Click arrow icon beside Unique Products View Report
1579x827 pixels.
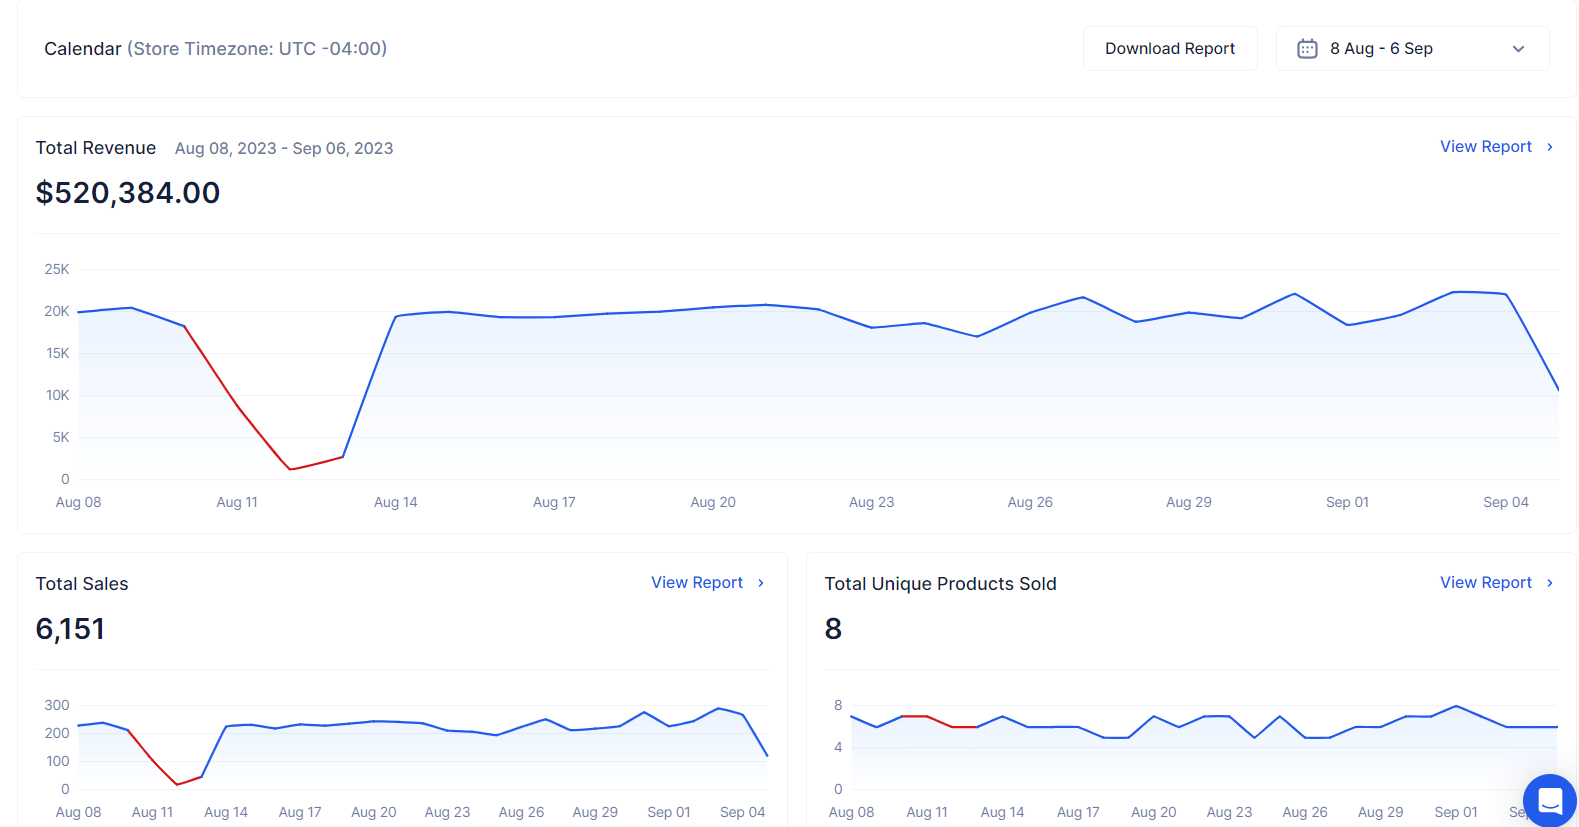coord(1549,583)
